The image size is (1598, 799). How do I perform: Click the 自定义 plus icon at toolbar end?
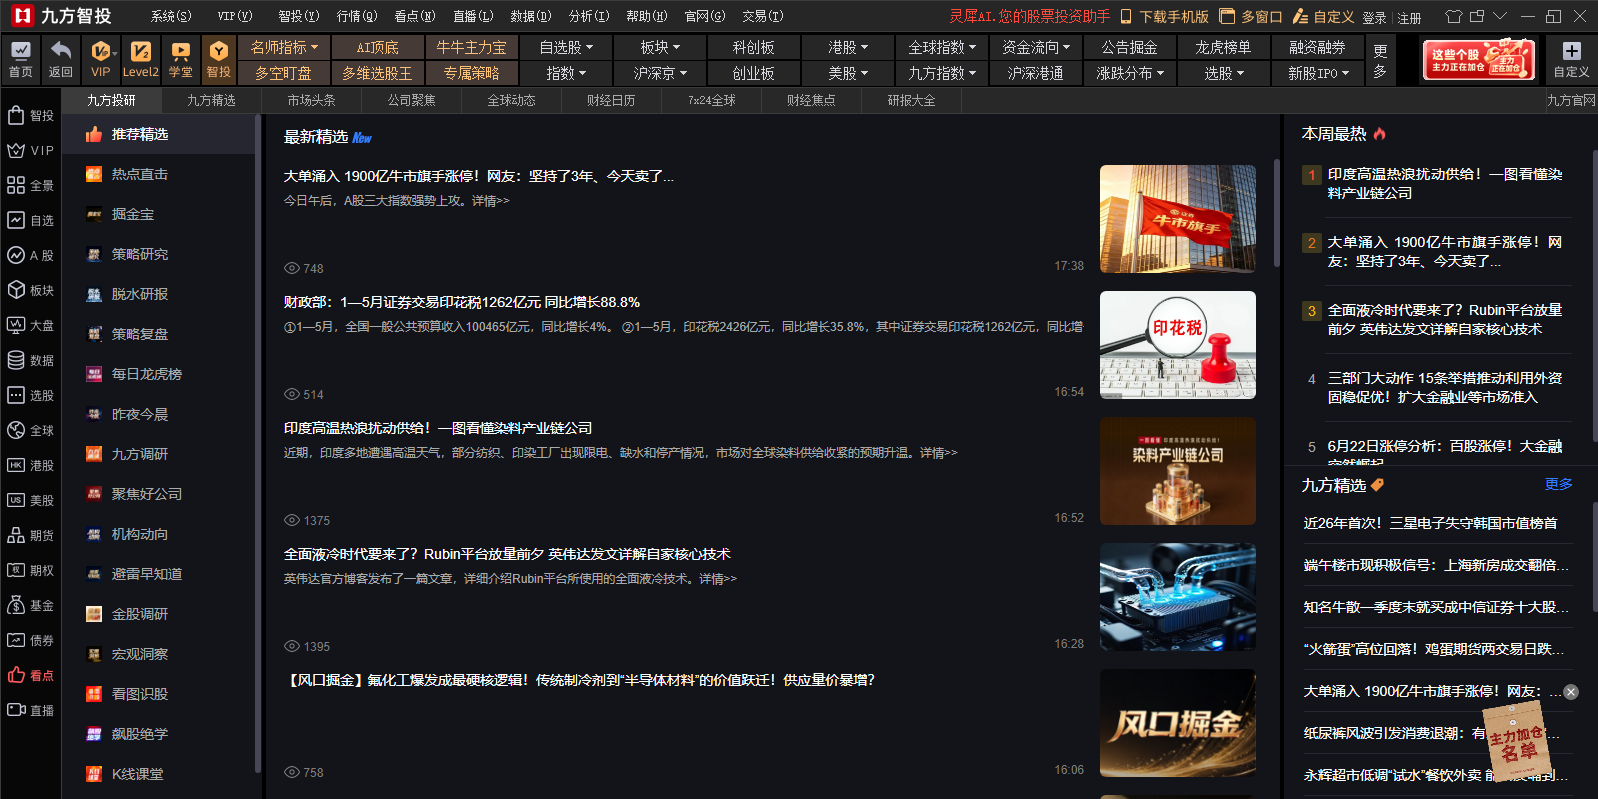tap(1571, 59)
